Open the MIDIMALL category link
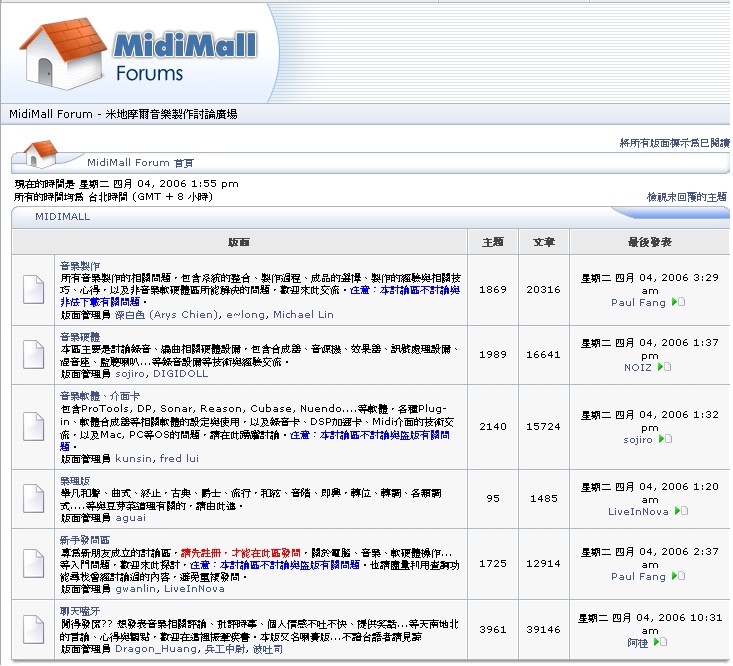The height and width of the screenshot is (666, 733). 62,216
